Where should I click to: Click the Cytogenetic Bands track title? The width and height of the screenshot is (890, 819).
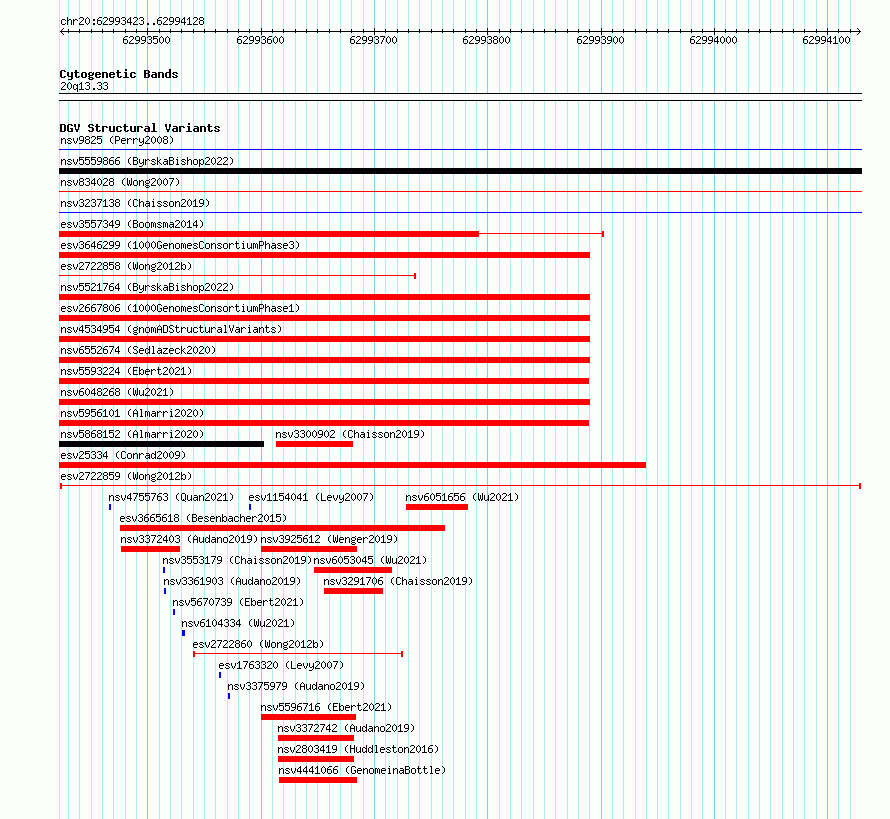pyautogui.click(x=119, y=74)
